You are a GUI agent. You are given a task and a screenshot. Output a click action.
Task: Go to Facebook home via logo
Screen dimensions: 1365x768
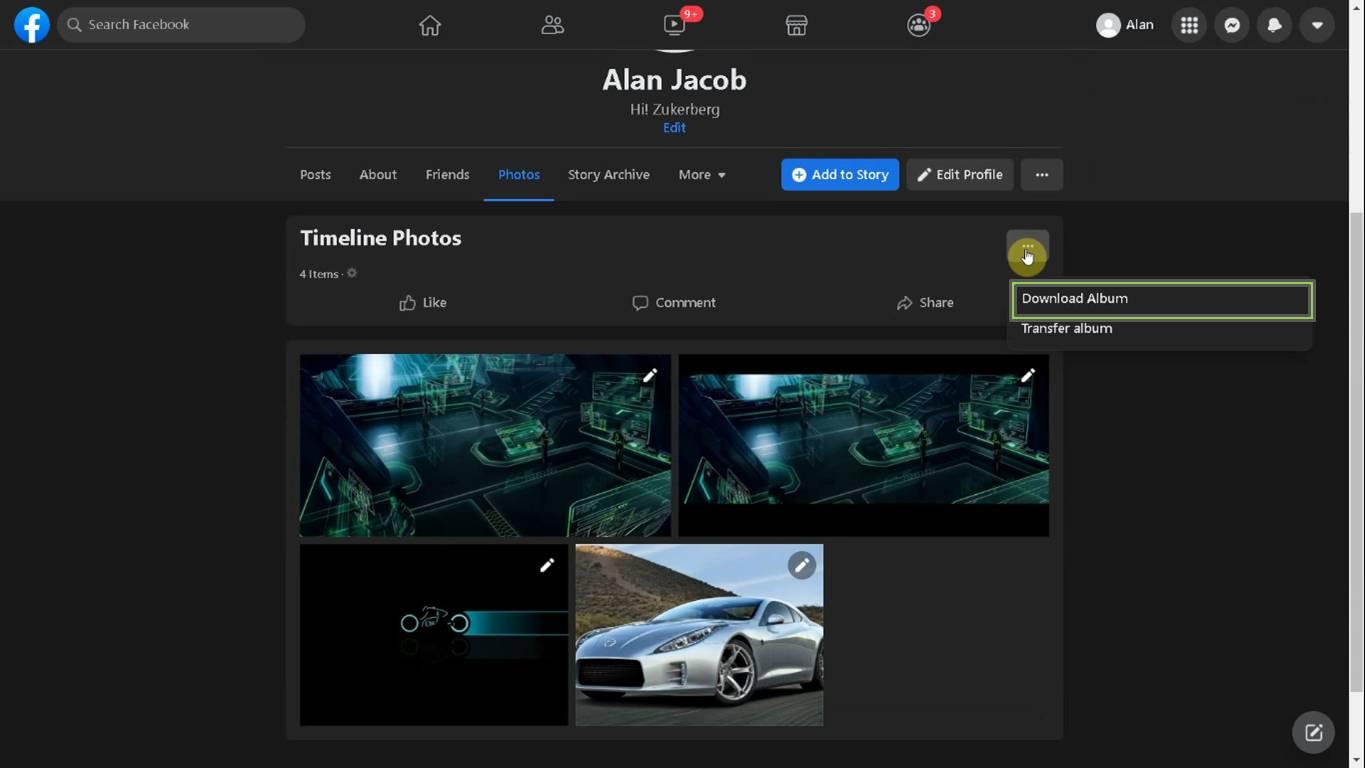[x=32, y=25]
